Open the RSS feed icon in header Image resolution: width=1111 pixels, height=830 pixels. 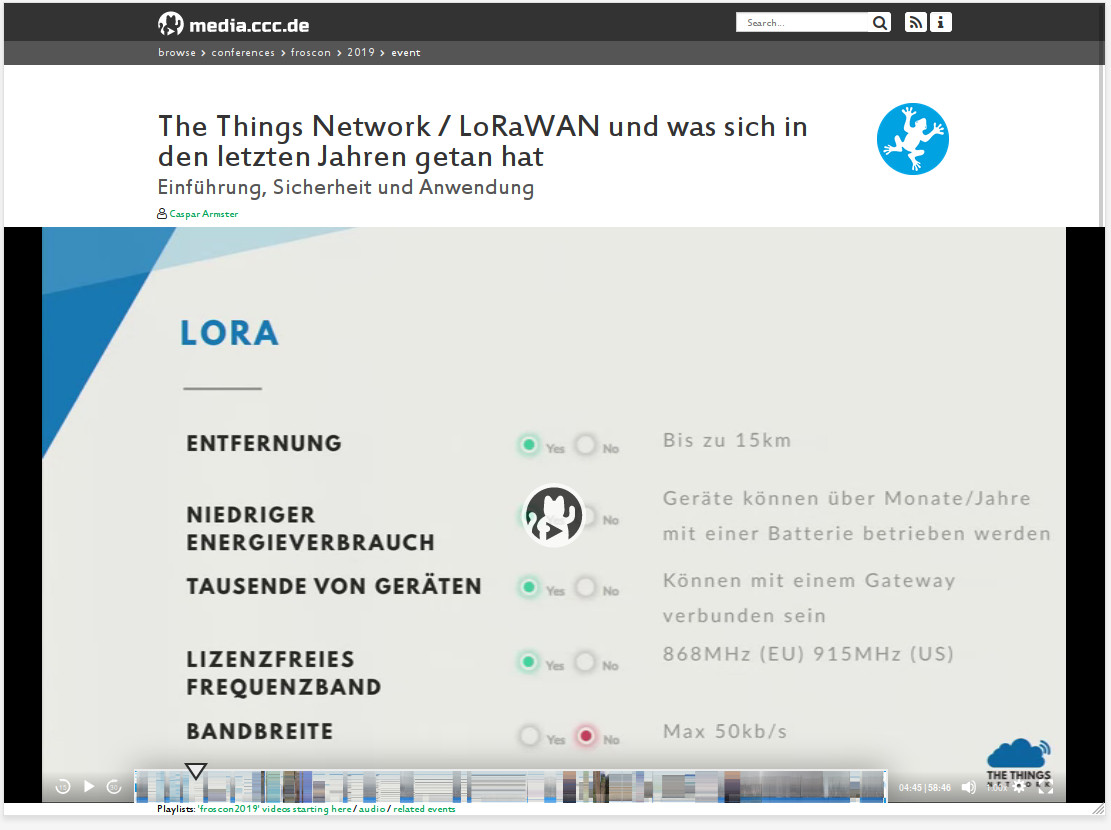[x=915, y=22]
